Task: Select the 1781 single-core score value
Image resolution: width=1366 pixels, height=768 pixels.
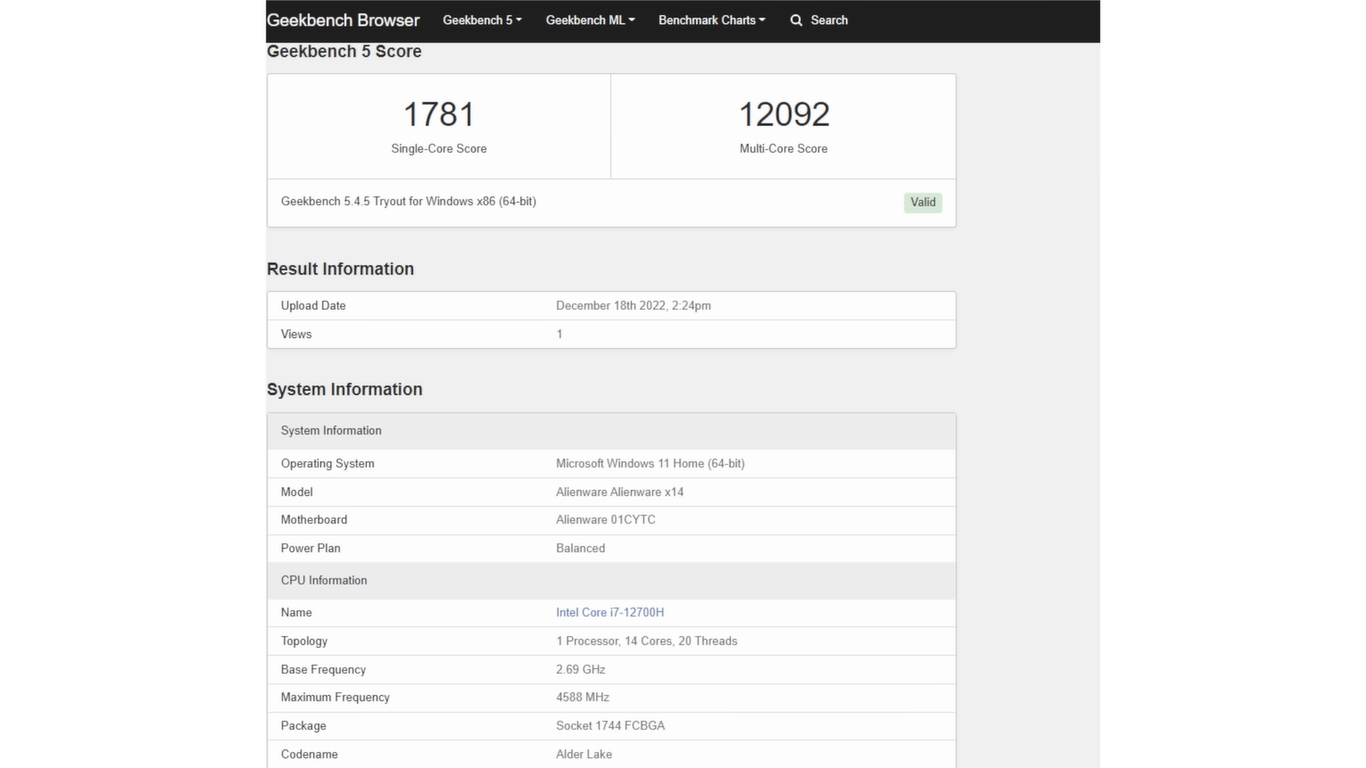Action: pyautogui.click(x=438, y=114)
